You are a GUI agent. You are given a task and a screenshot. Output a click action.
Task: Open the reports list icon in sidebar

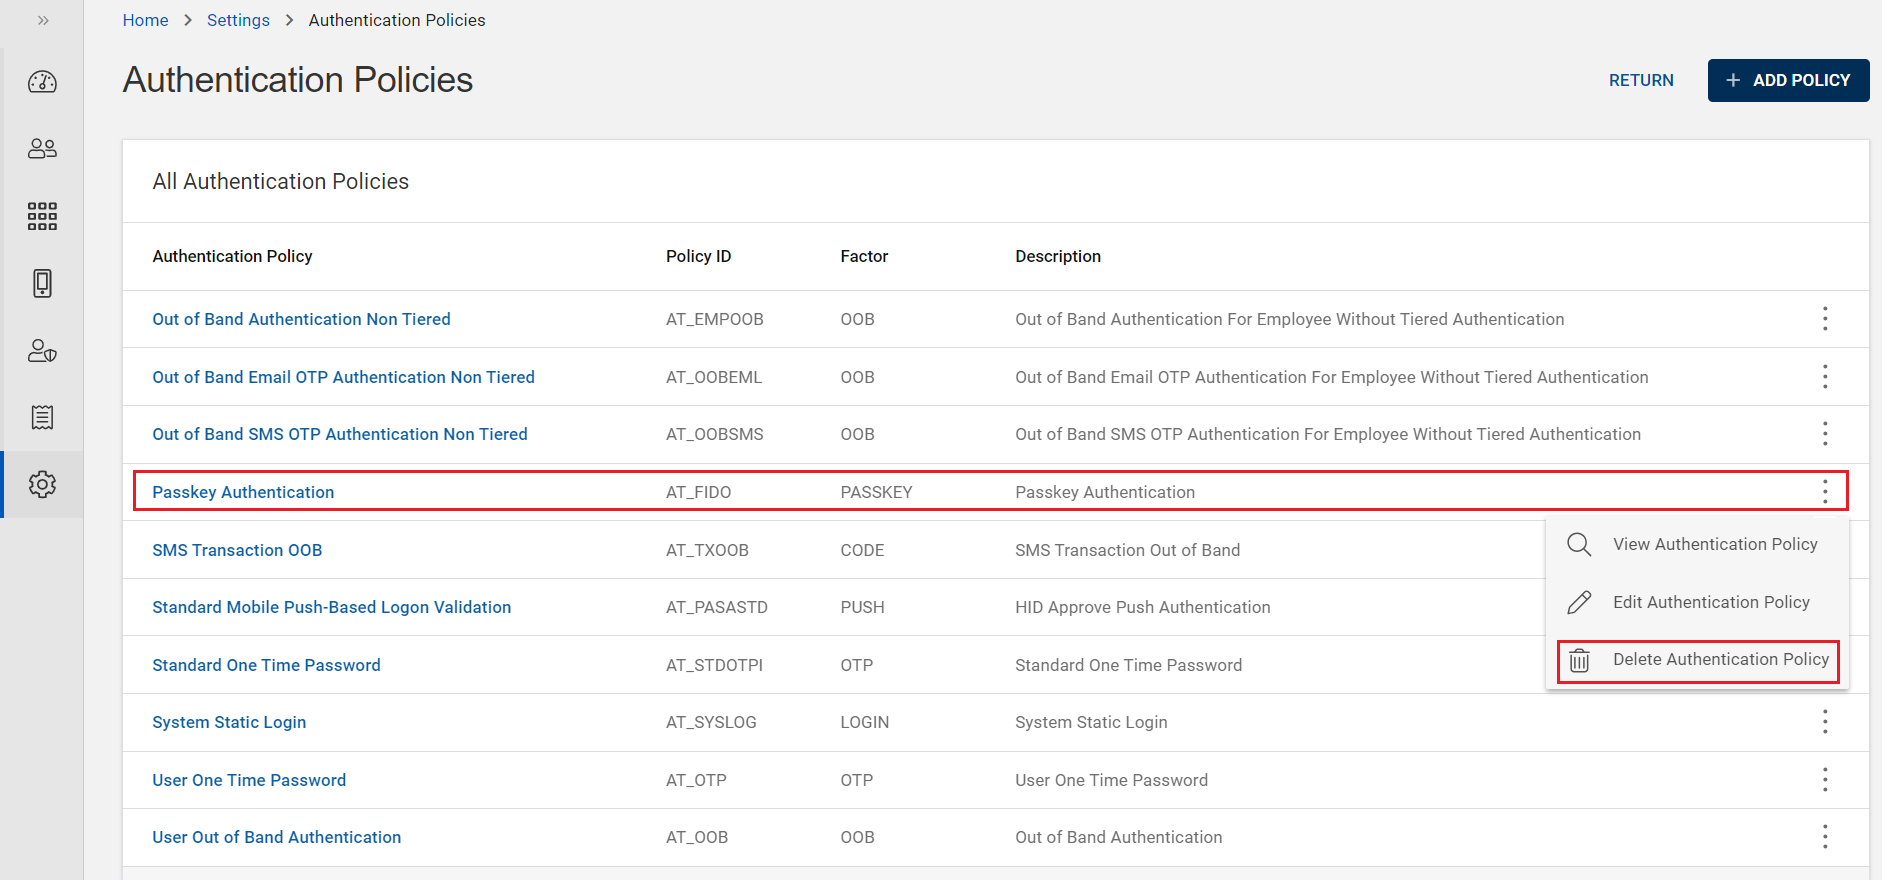click(42, 417)
